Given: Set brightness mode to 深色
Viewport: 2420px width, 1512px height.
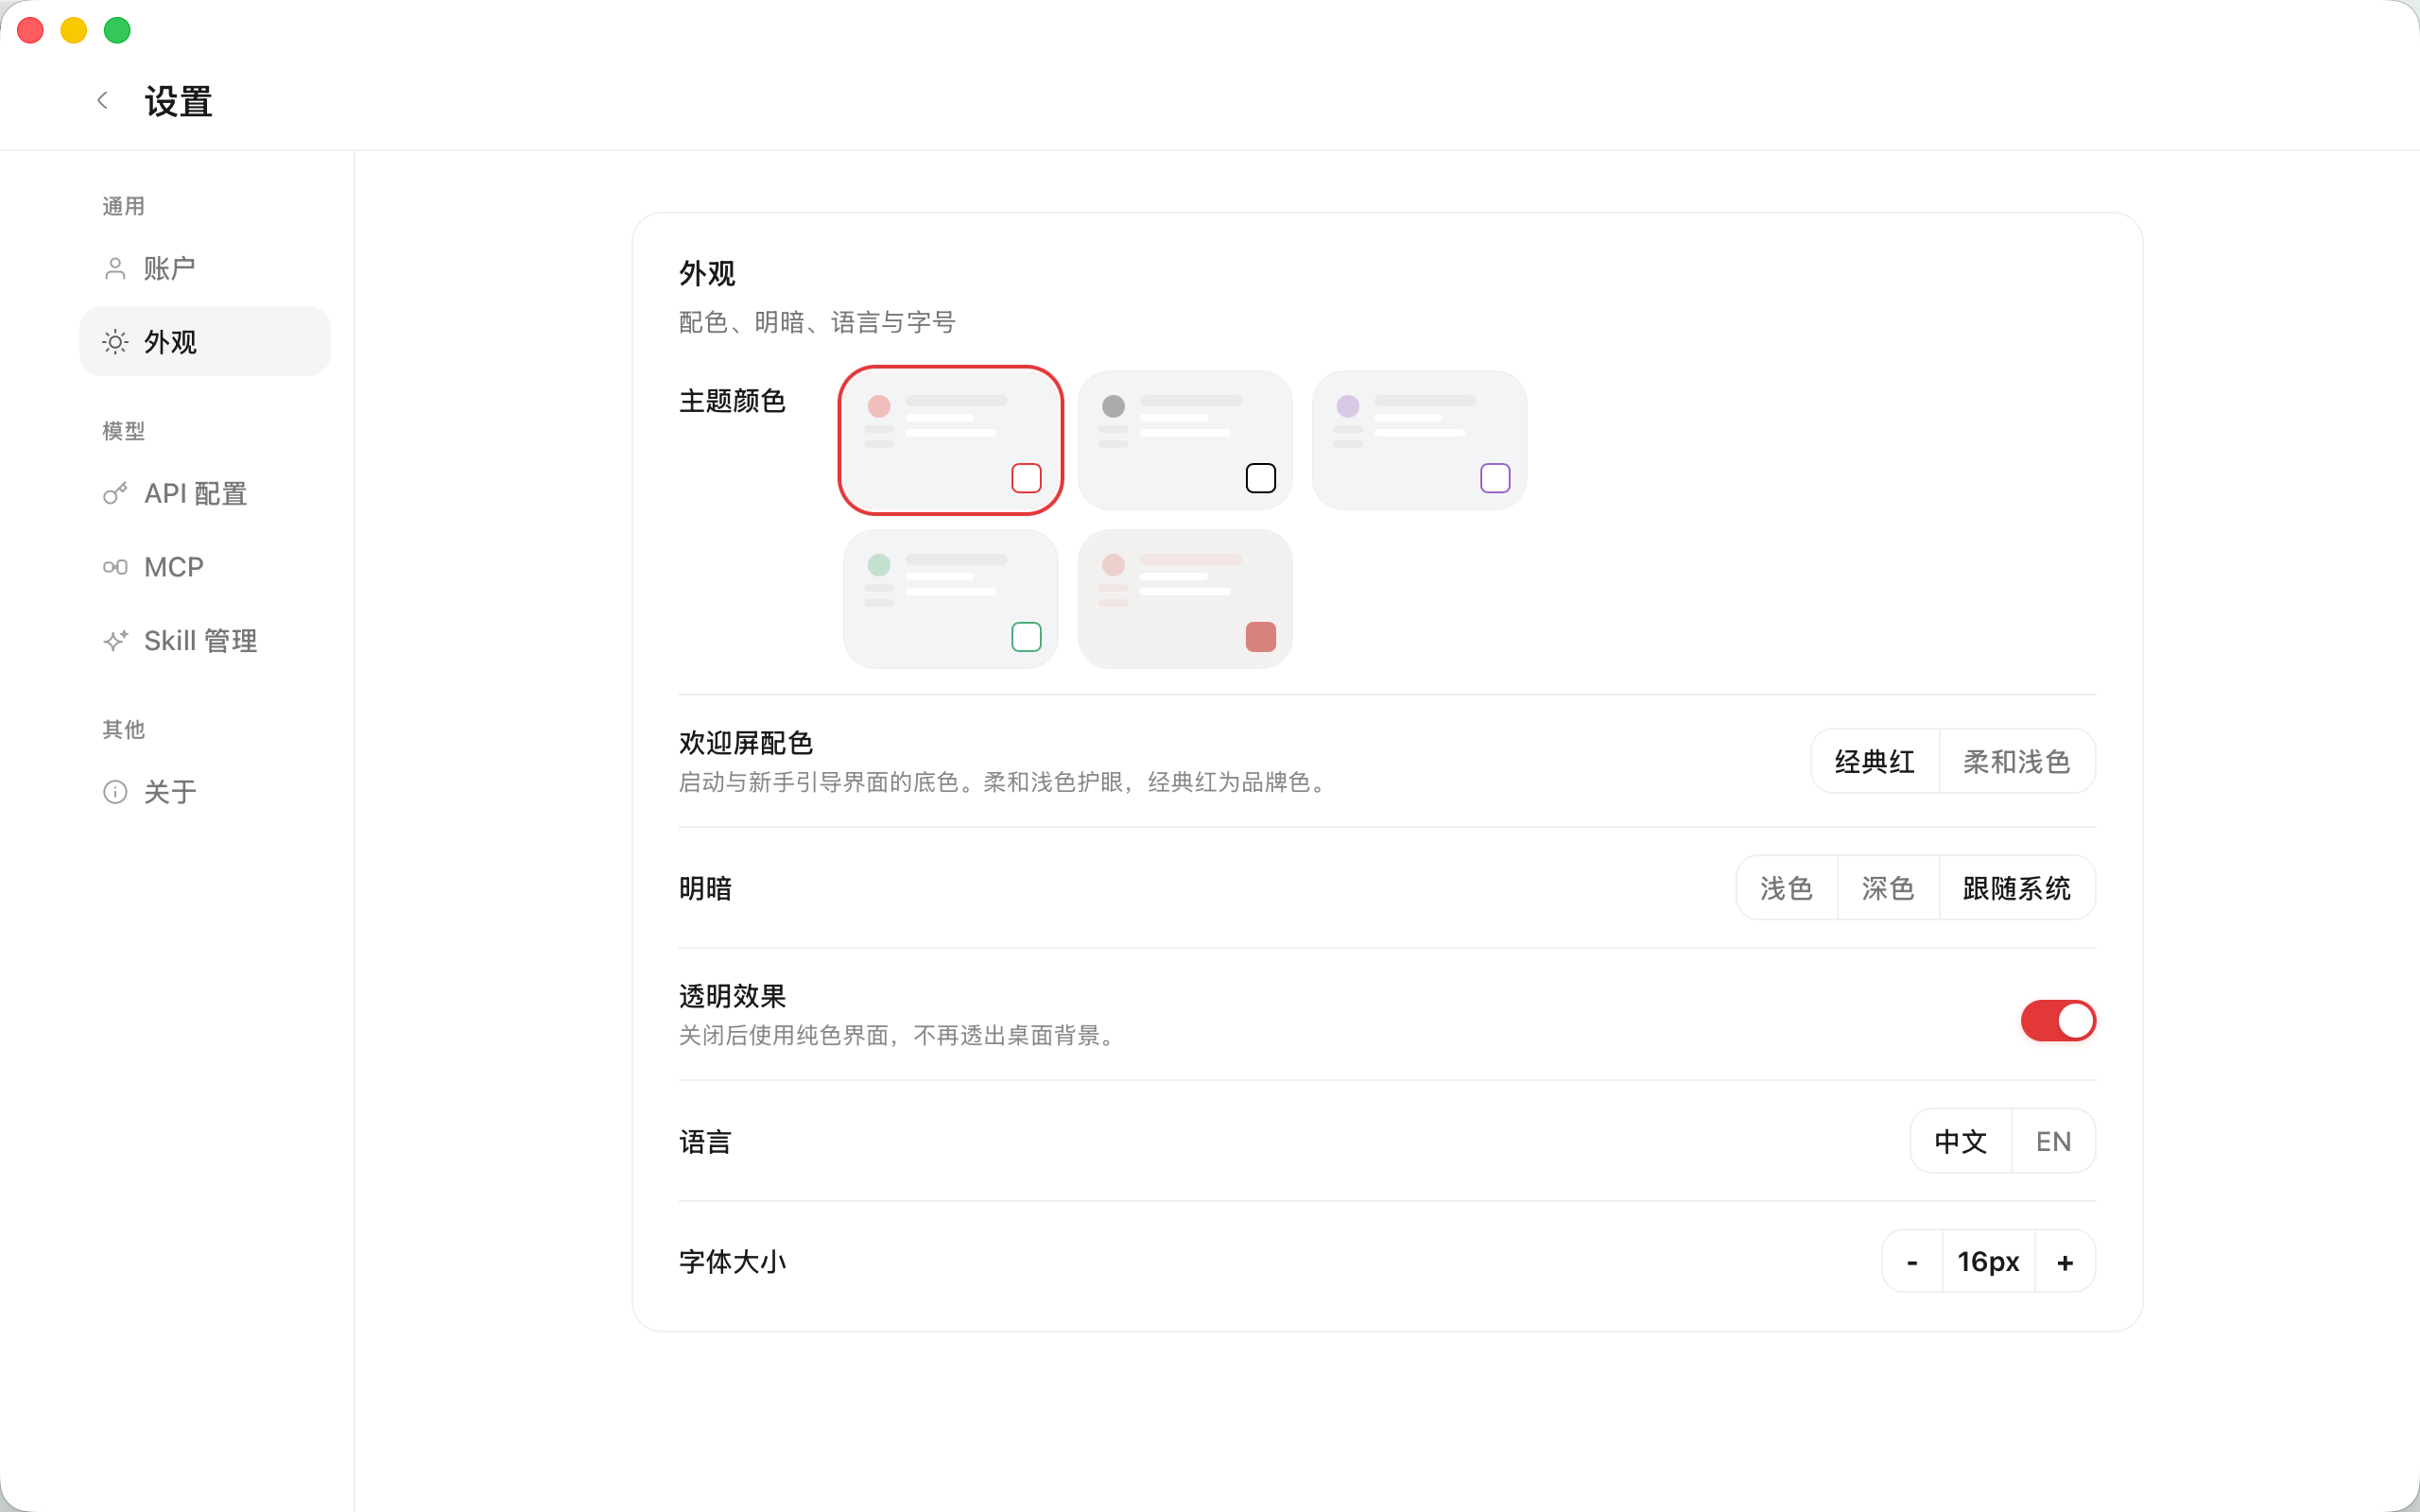Looking at the screenshot, I should point(1888,888).
